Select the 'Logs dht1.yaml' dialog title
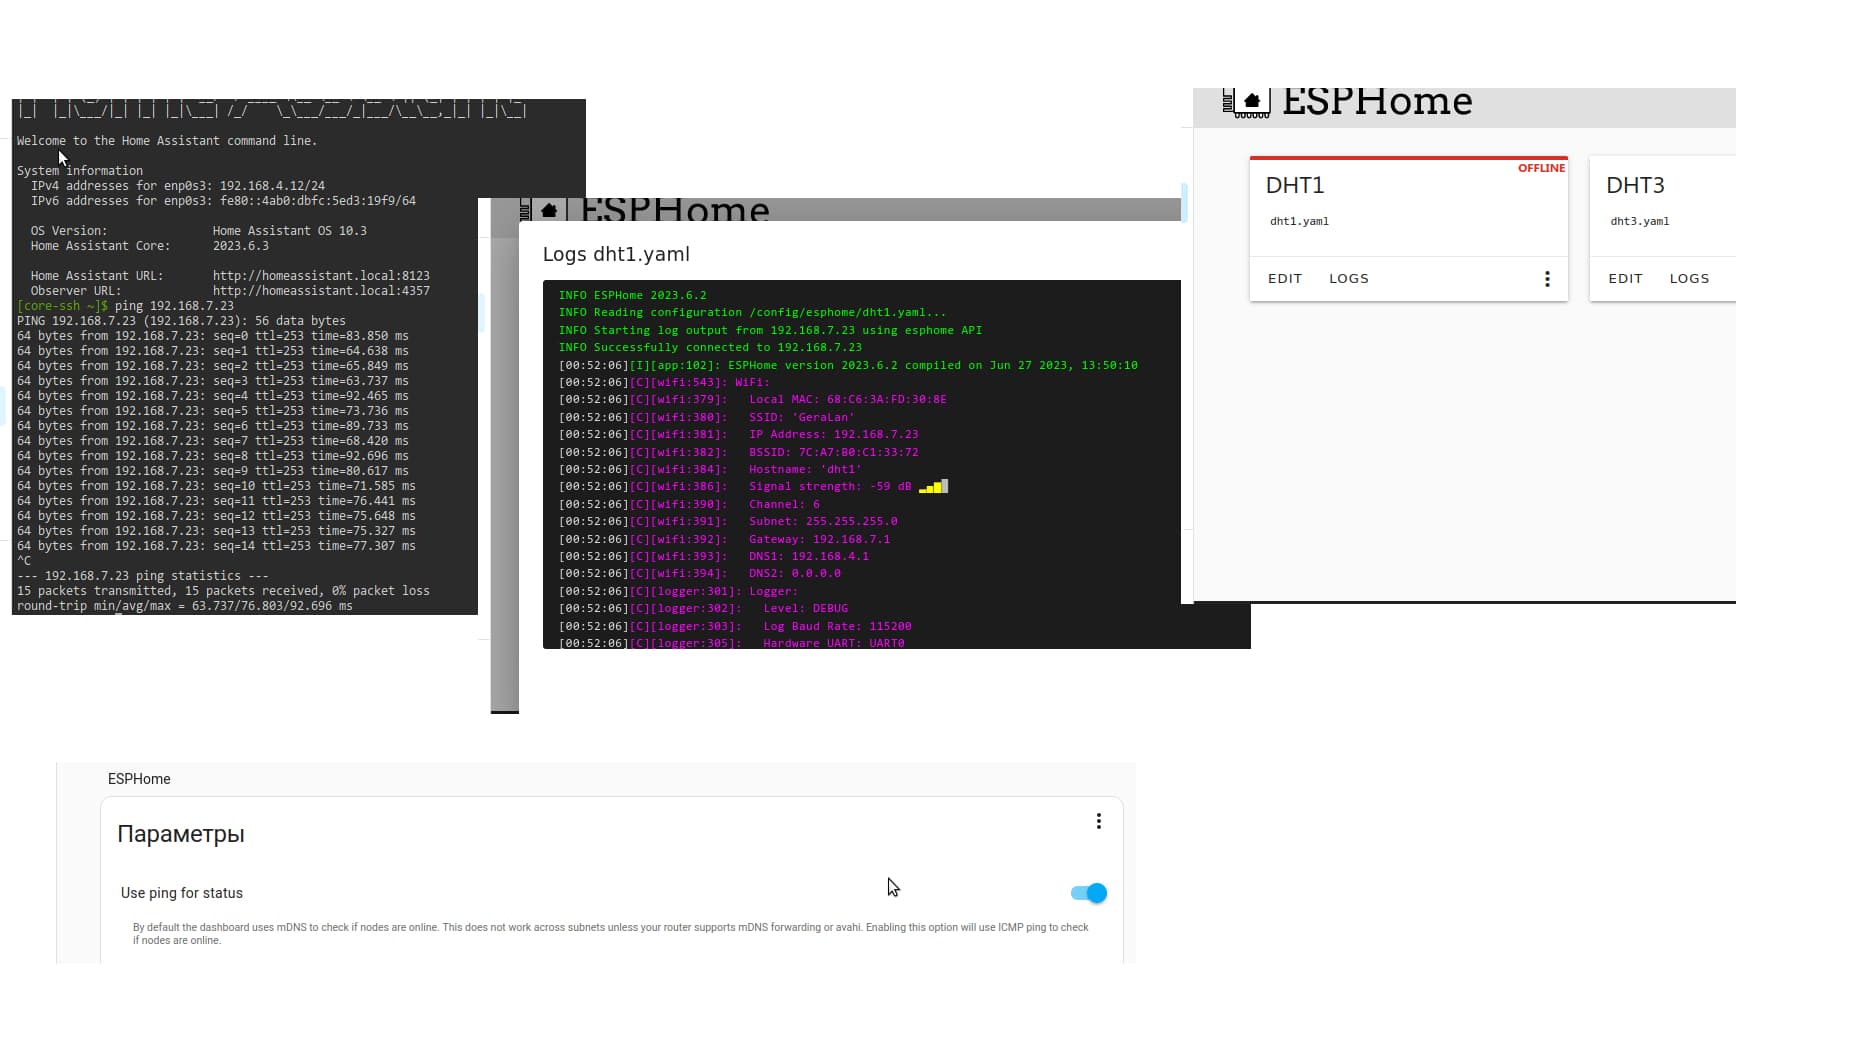This screenshot has height=1056, width=1870. (x=616, y=254)
